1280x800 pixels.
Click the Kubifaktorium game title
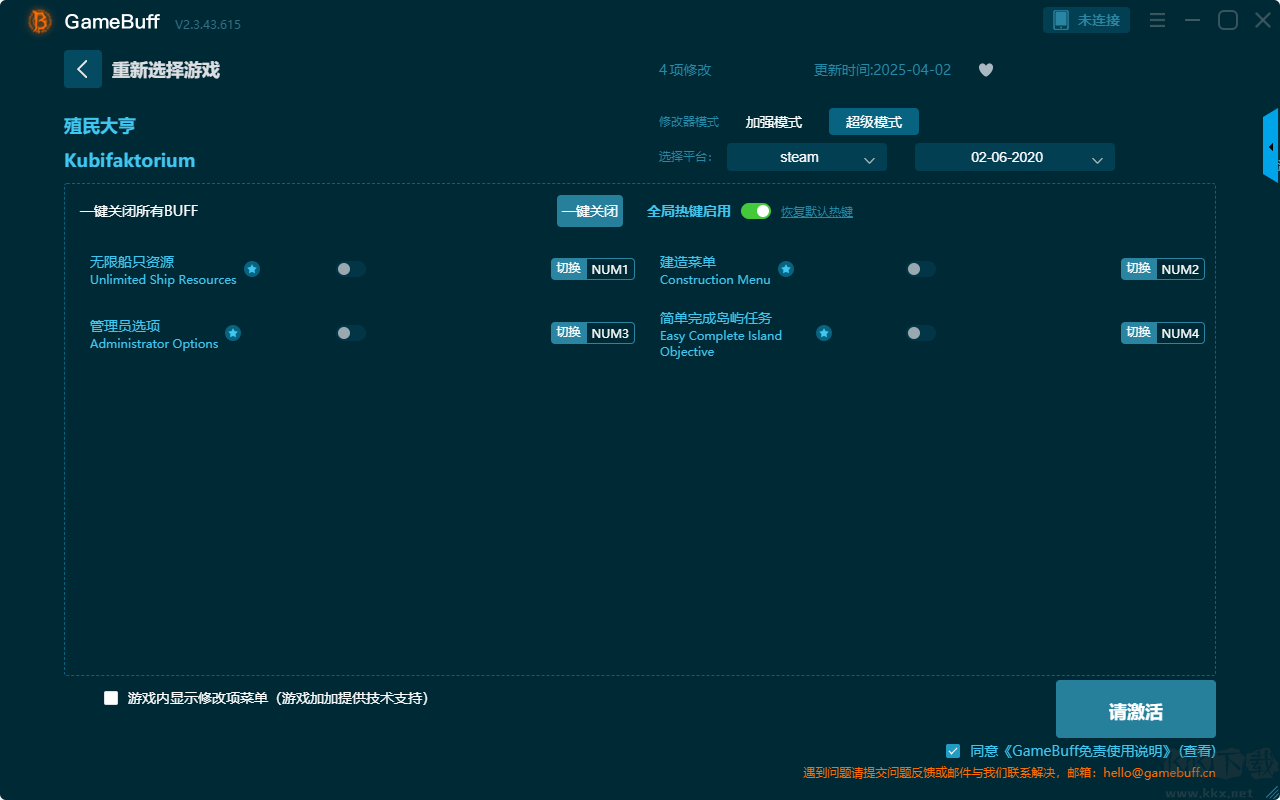(130, 160)
